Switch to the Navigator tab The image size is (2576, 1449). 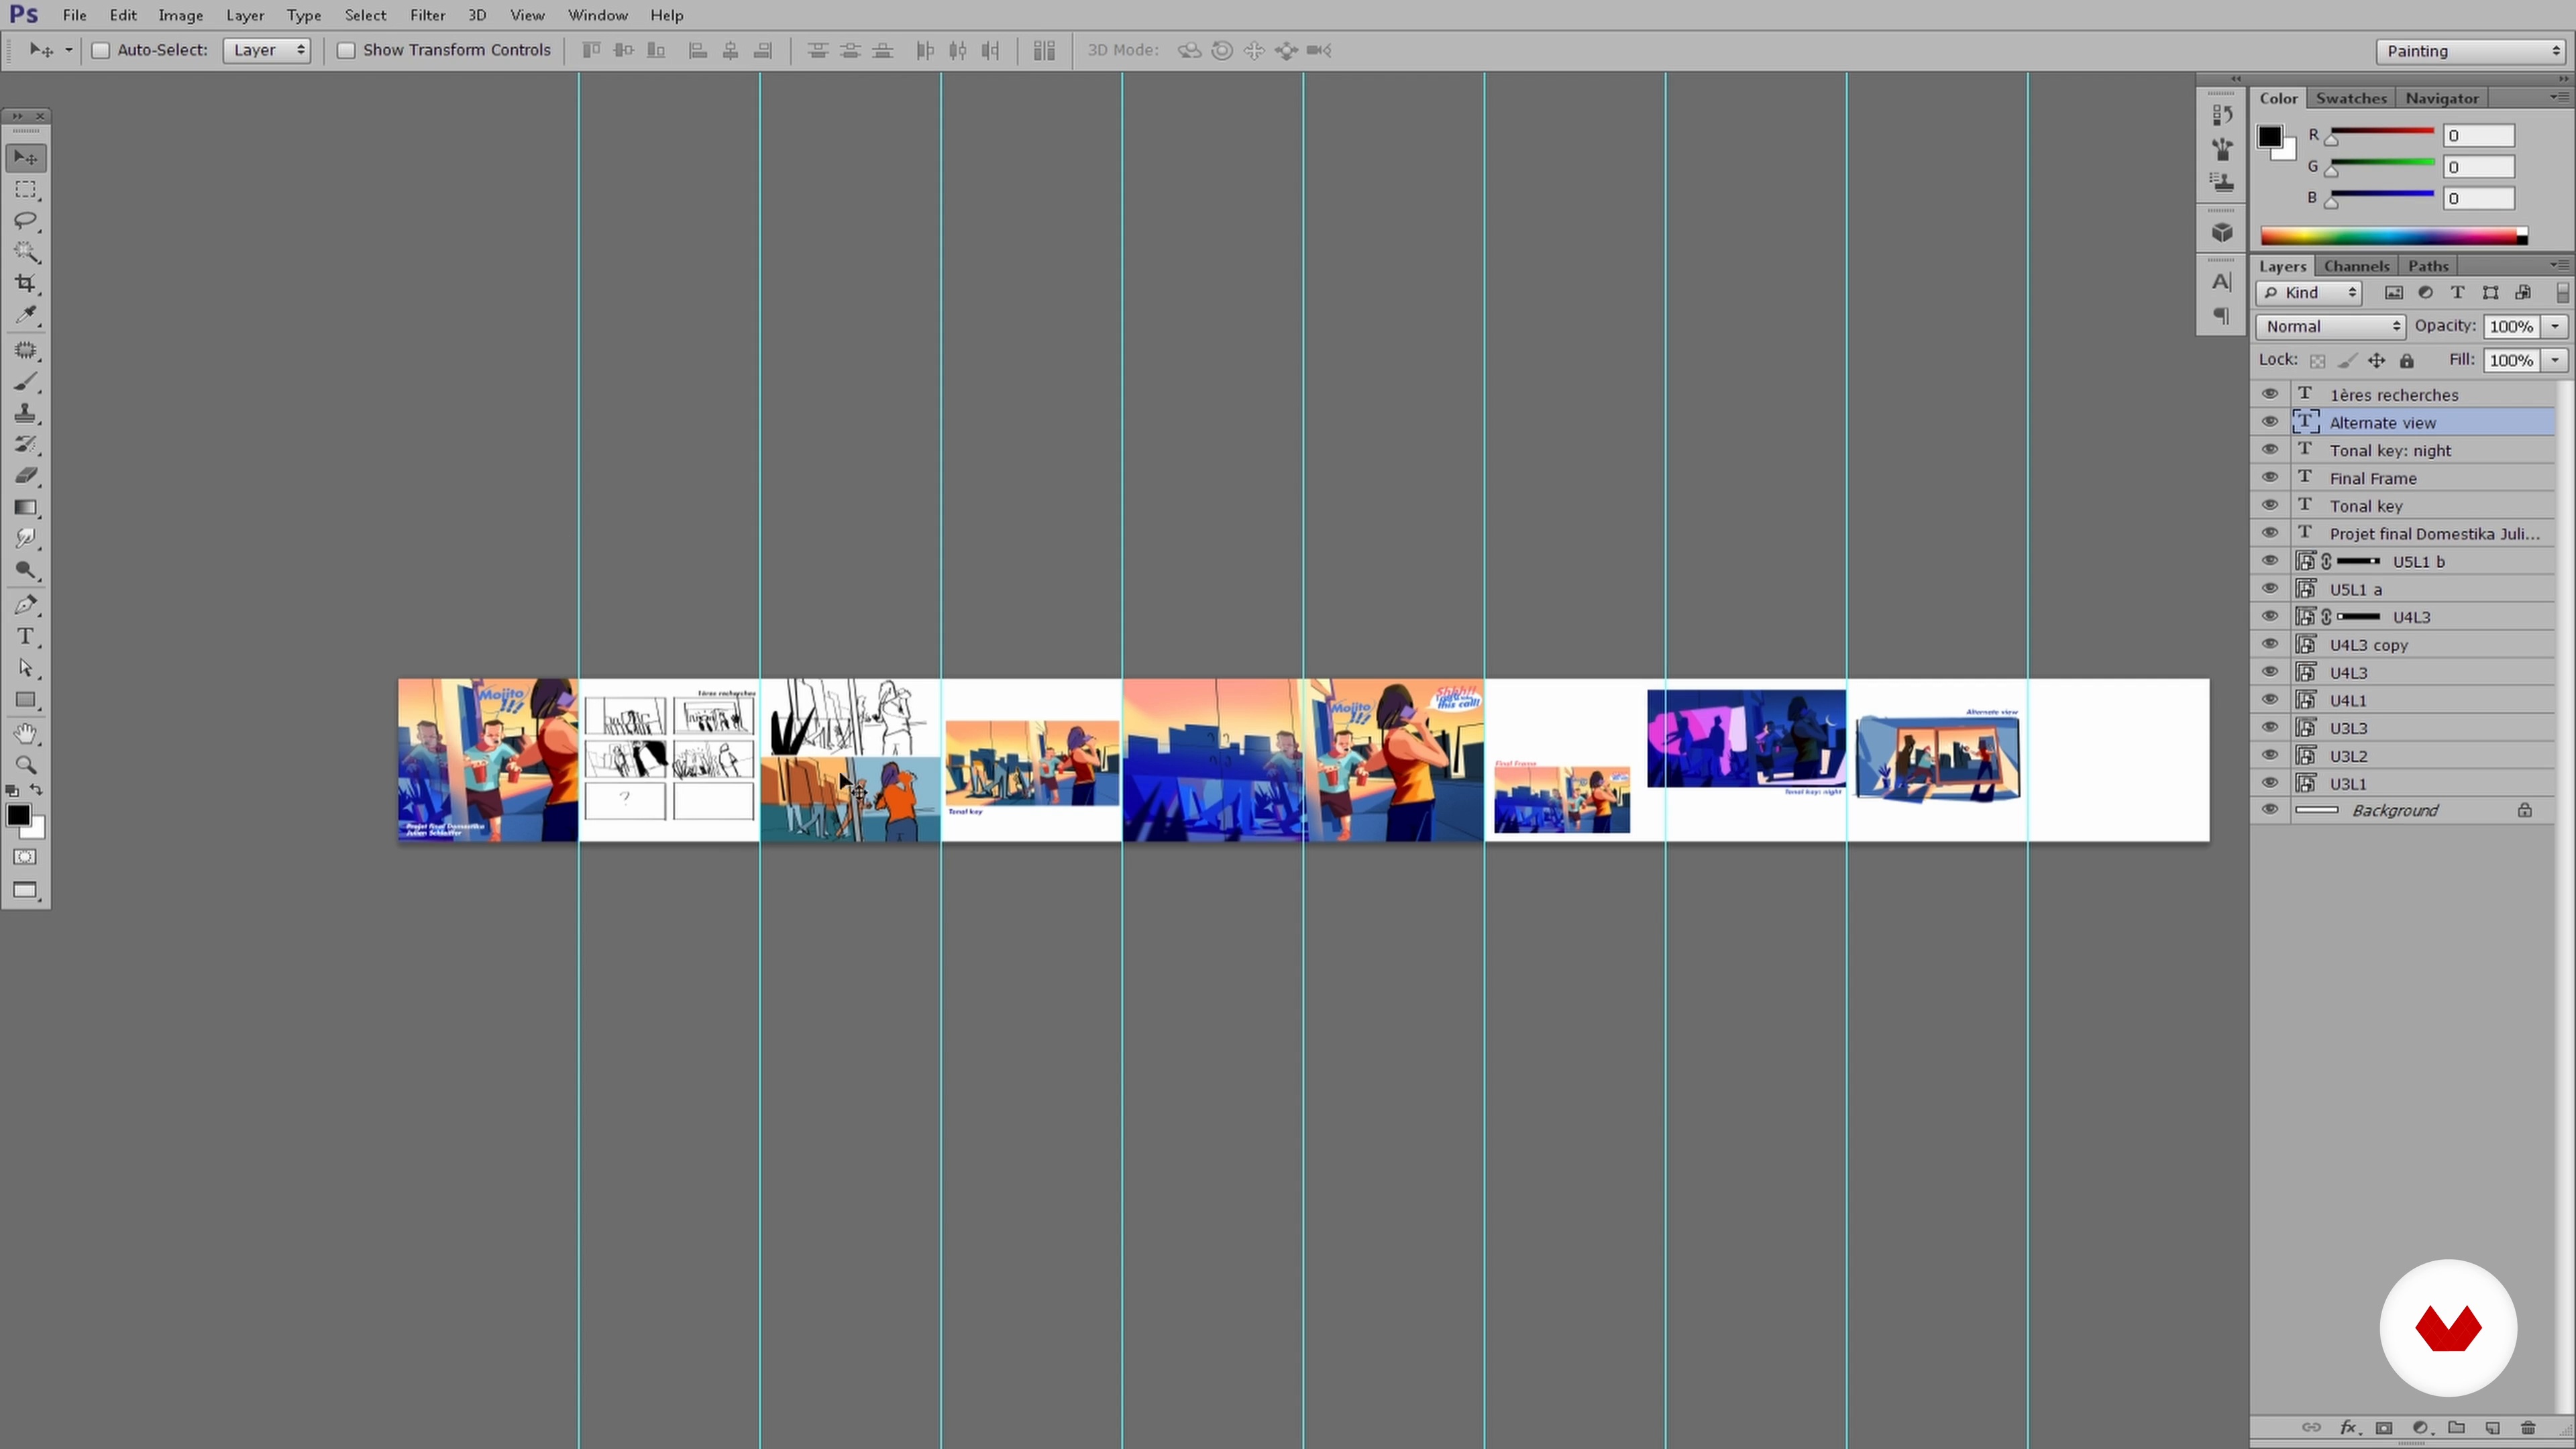coord(2442,98)
